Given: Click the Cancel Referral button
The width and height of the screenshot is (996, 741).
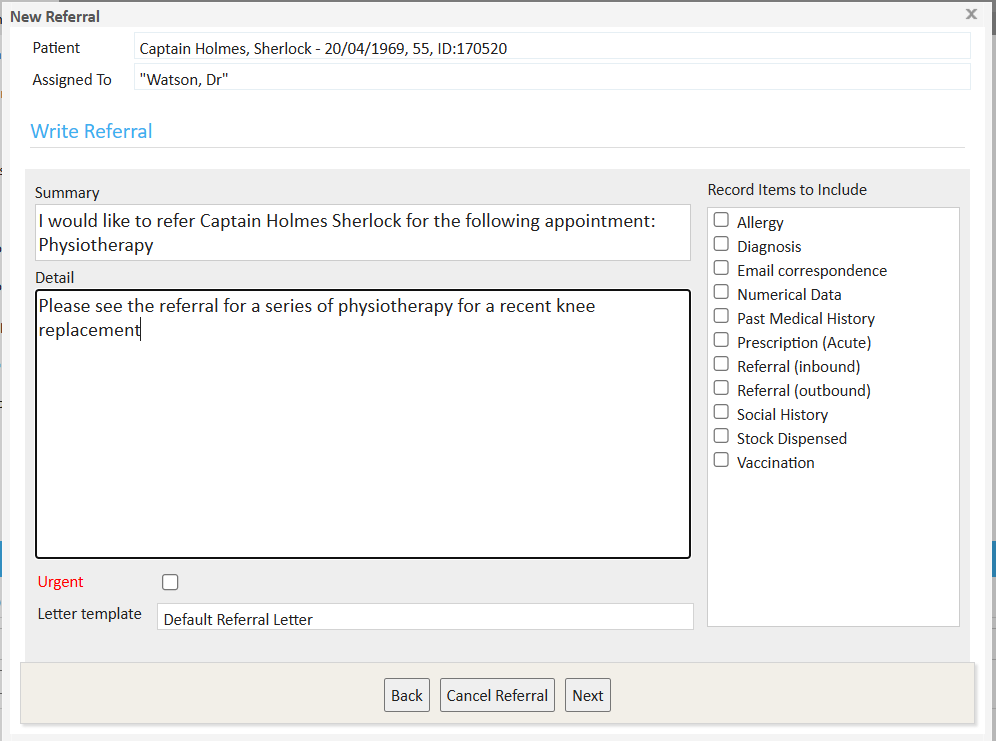Looking at the screenshot, I should pyautogui.click(x=497, y=695).
